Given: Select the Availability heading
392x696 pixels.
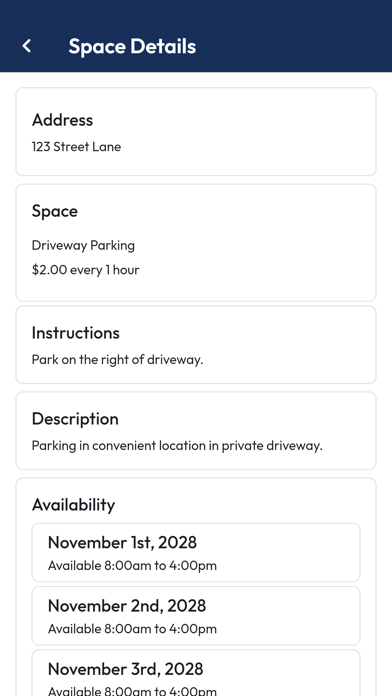Looking at the screenshot, I should coord(74,505).
